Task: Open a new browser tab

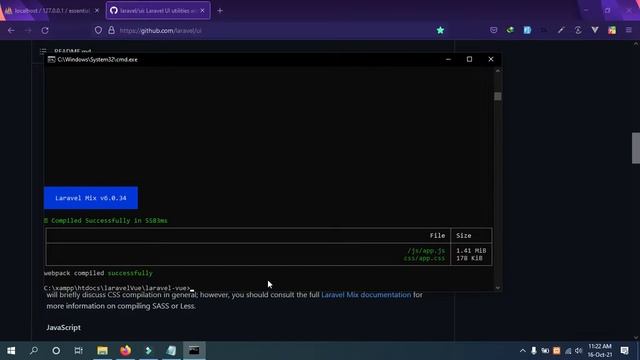Action: coord(220,11)
